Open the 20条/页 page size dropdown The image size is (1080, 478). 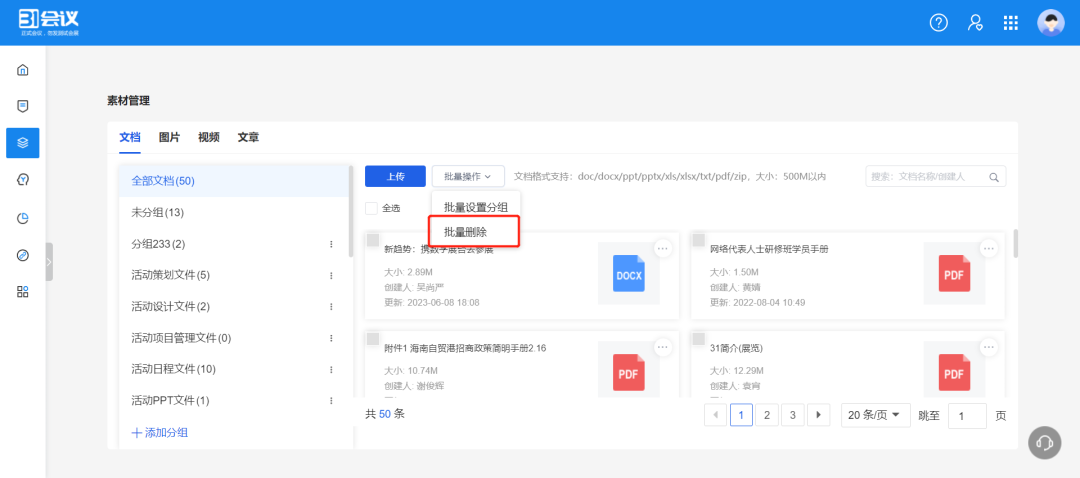875,415
